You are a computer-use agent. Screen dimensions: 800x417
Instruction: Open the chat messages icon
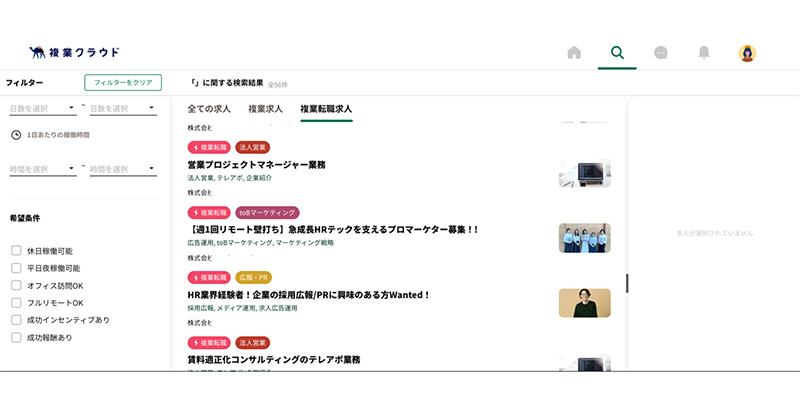point(661,53)
